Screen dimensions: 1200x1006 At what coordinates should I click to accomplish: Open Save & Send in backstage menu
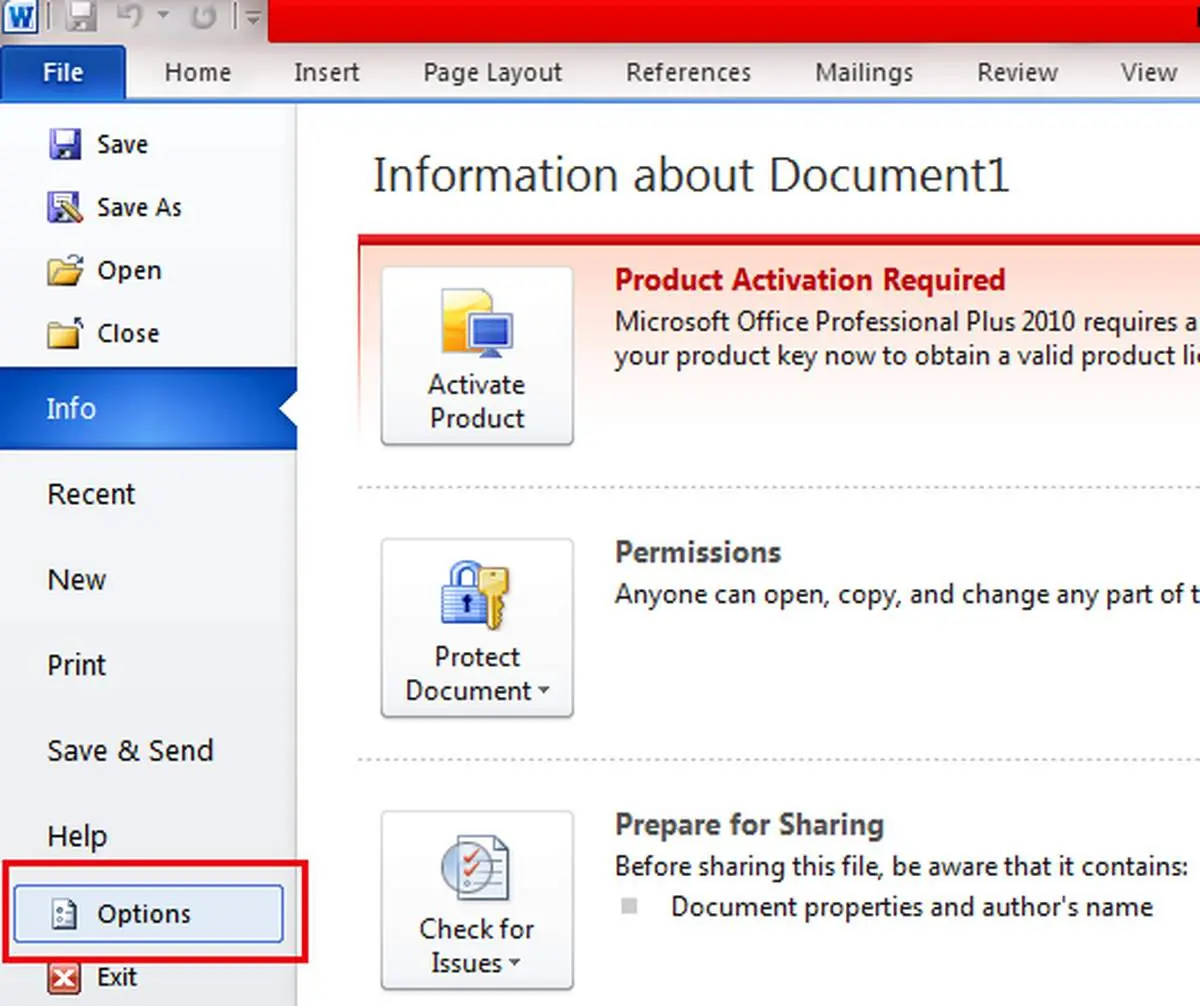tap(130, 751)
